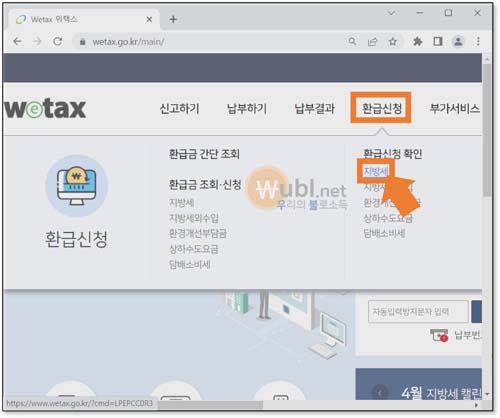500x418 pixels.
Task: Open the tab search chevron
Action: pyautogui.click(x=392, y=13)
